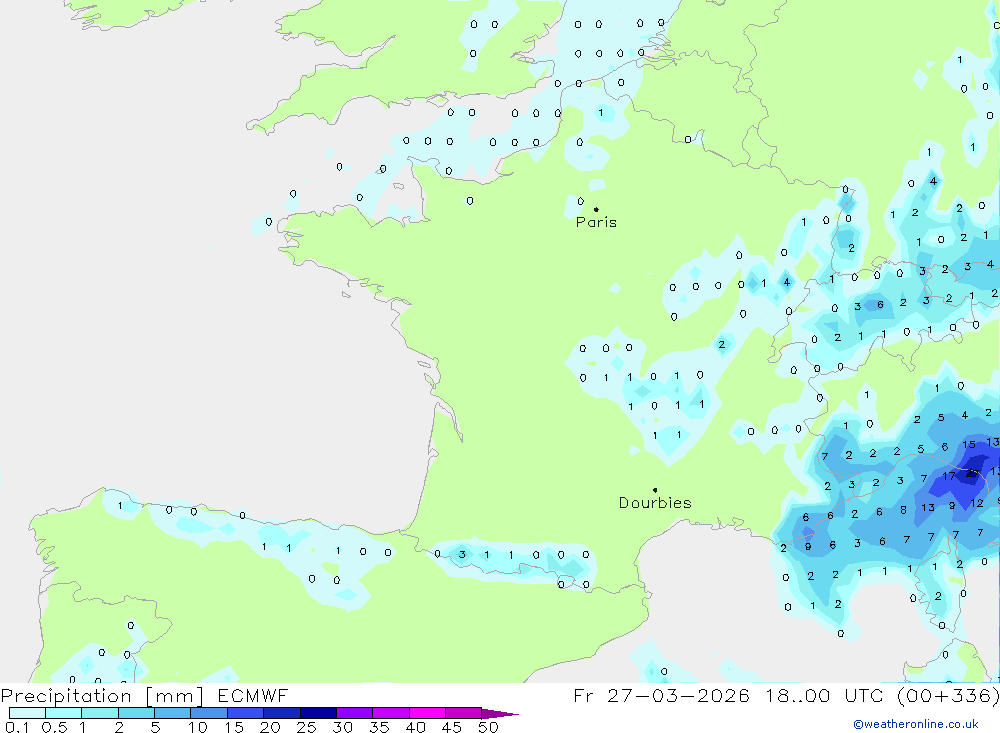Click the 'Precipitation [mm]' title text
This screenshot has width=1000, height=733.
[x=102, y=695]
